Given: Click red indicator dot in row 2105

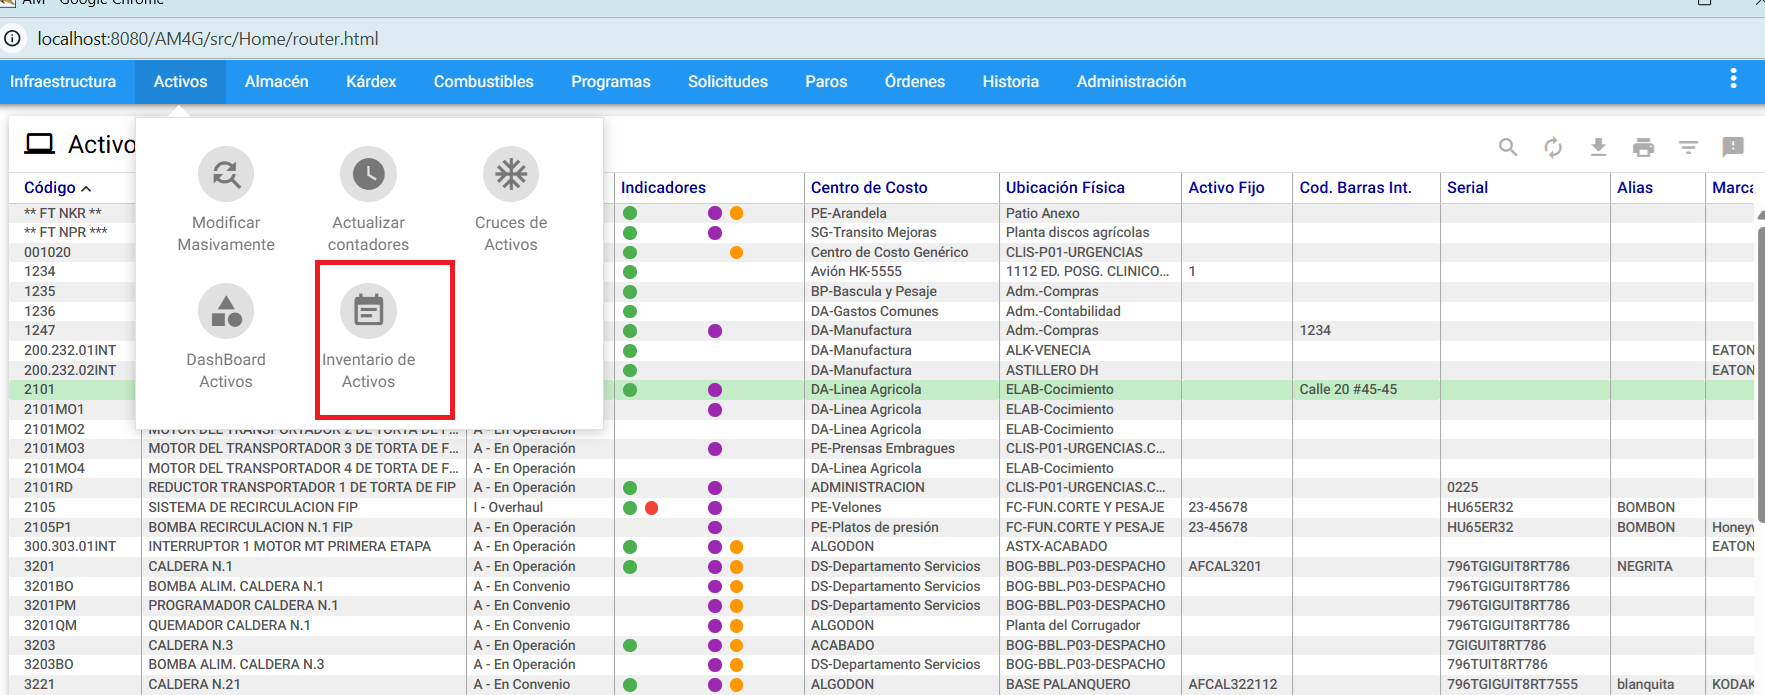Looking at the screenshot, I should click(x=651, y=508).
